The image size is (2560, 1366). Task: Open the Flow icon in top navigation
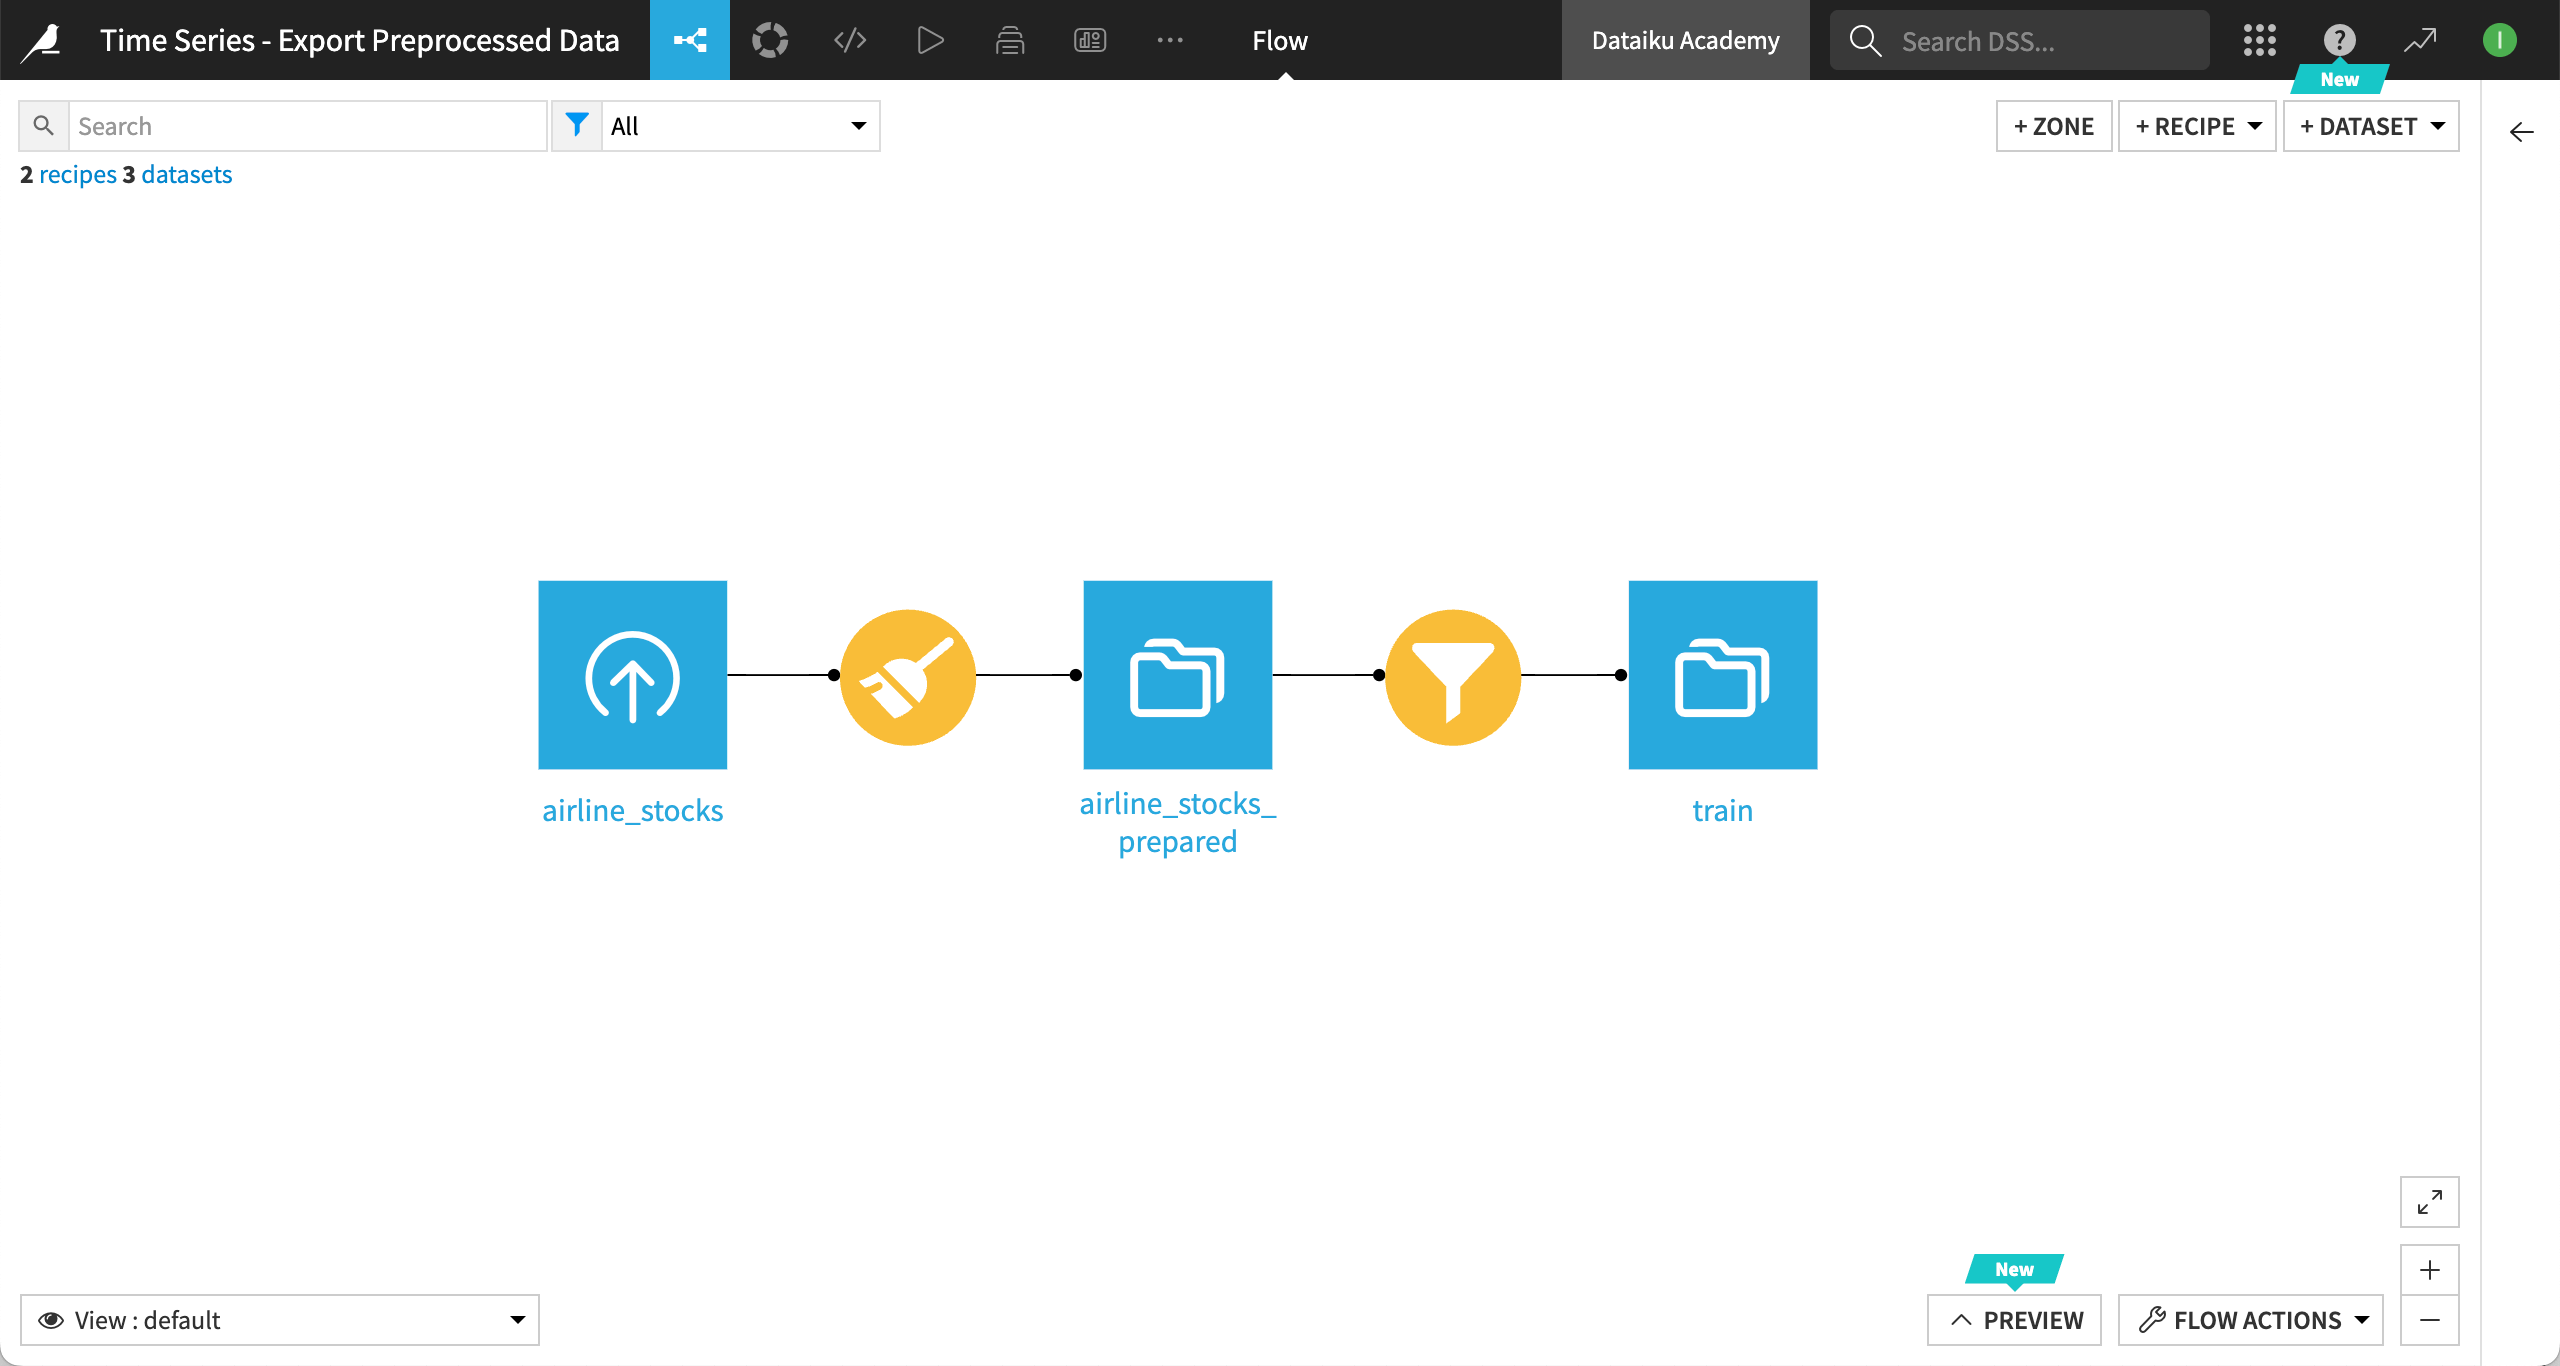(x=689, y=40)
